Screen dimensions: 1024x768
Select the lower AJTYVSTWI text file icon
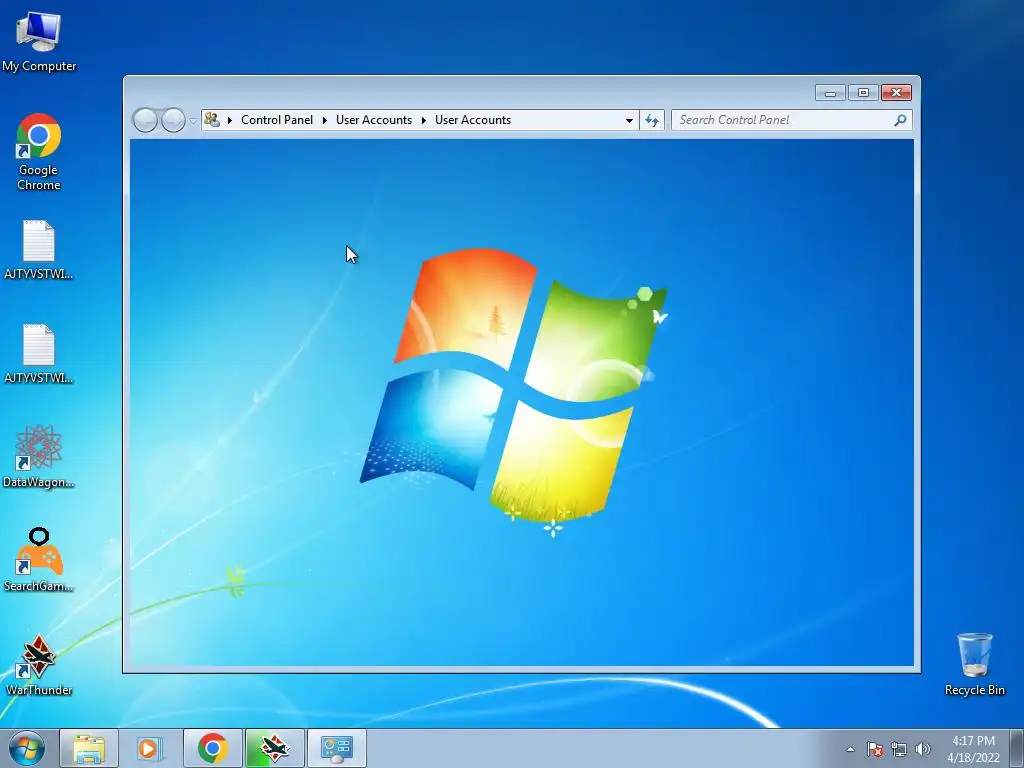pyautogui.click(x=39, y=354)
